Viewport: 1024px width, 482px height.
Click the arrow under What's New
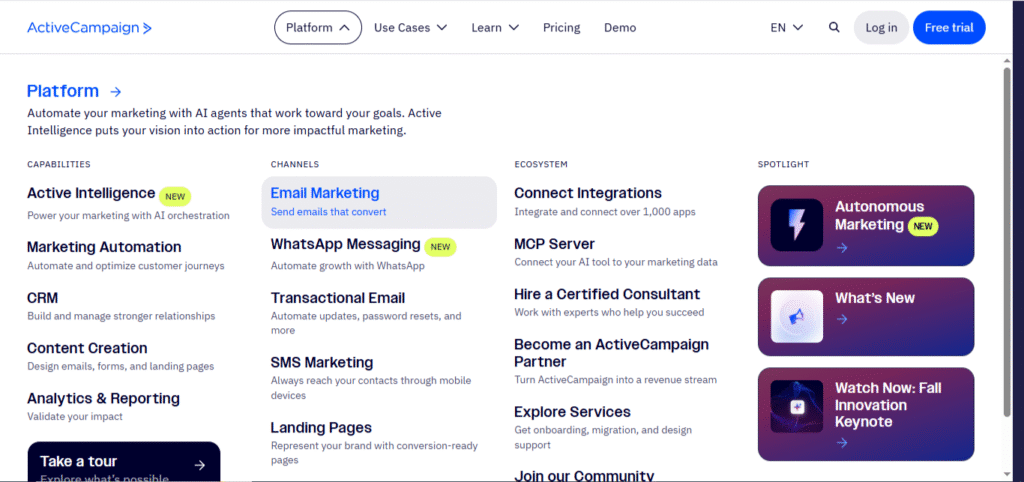point(842,319)
